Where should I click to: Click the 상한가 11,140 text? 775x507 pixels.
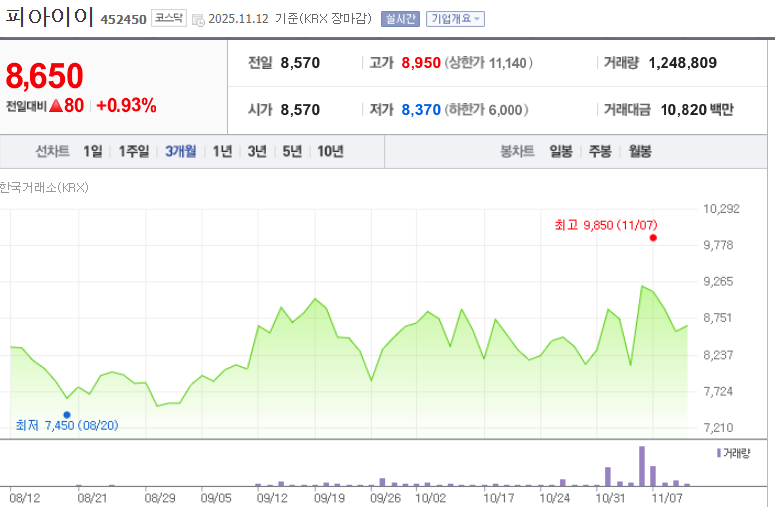[x=488, y=63]
